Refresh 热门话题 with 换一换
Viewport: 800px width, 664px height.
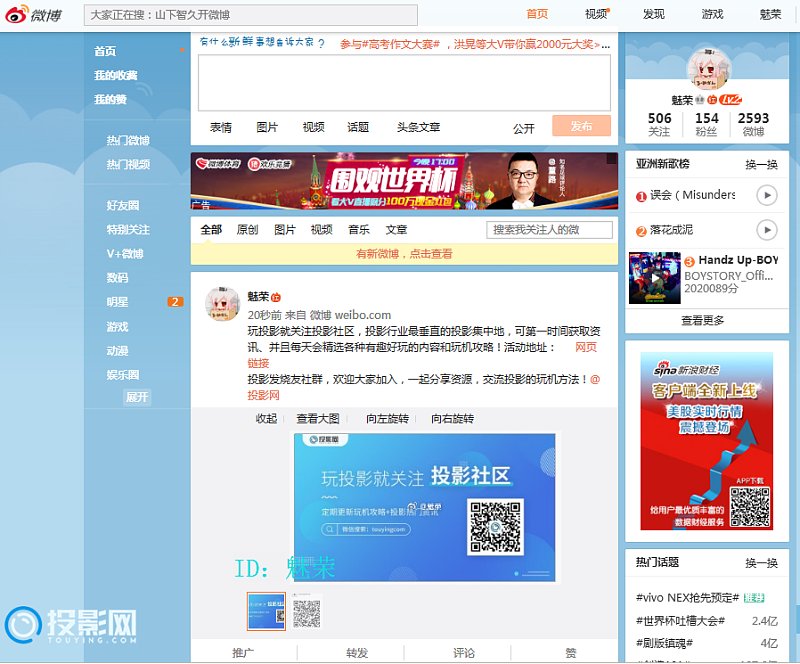[x=761, y=562]
